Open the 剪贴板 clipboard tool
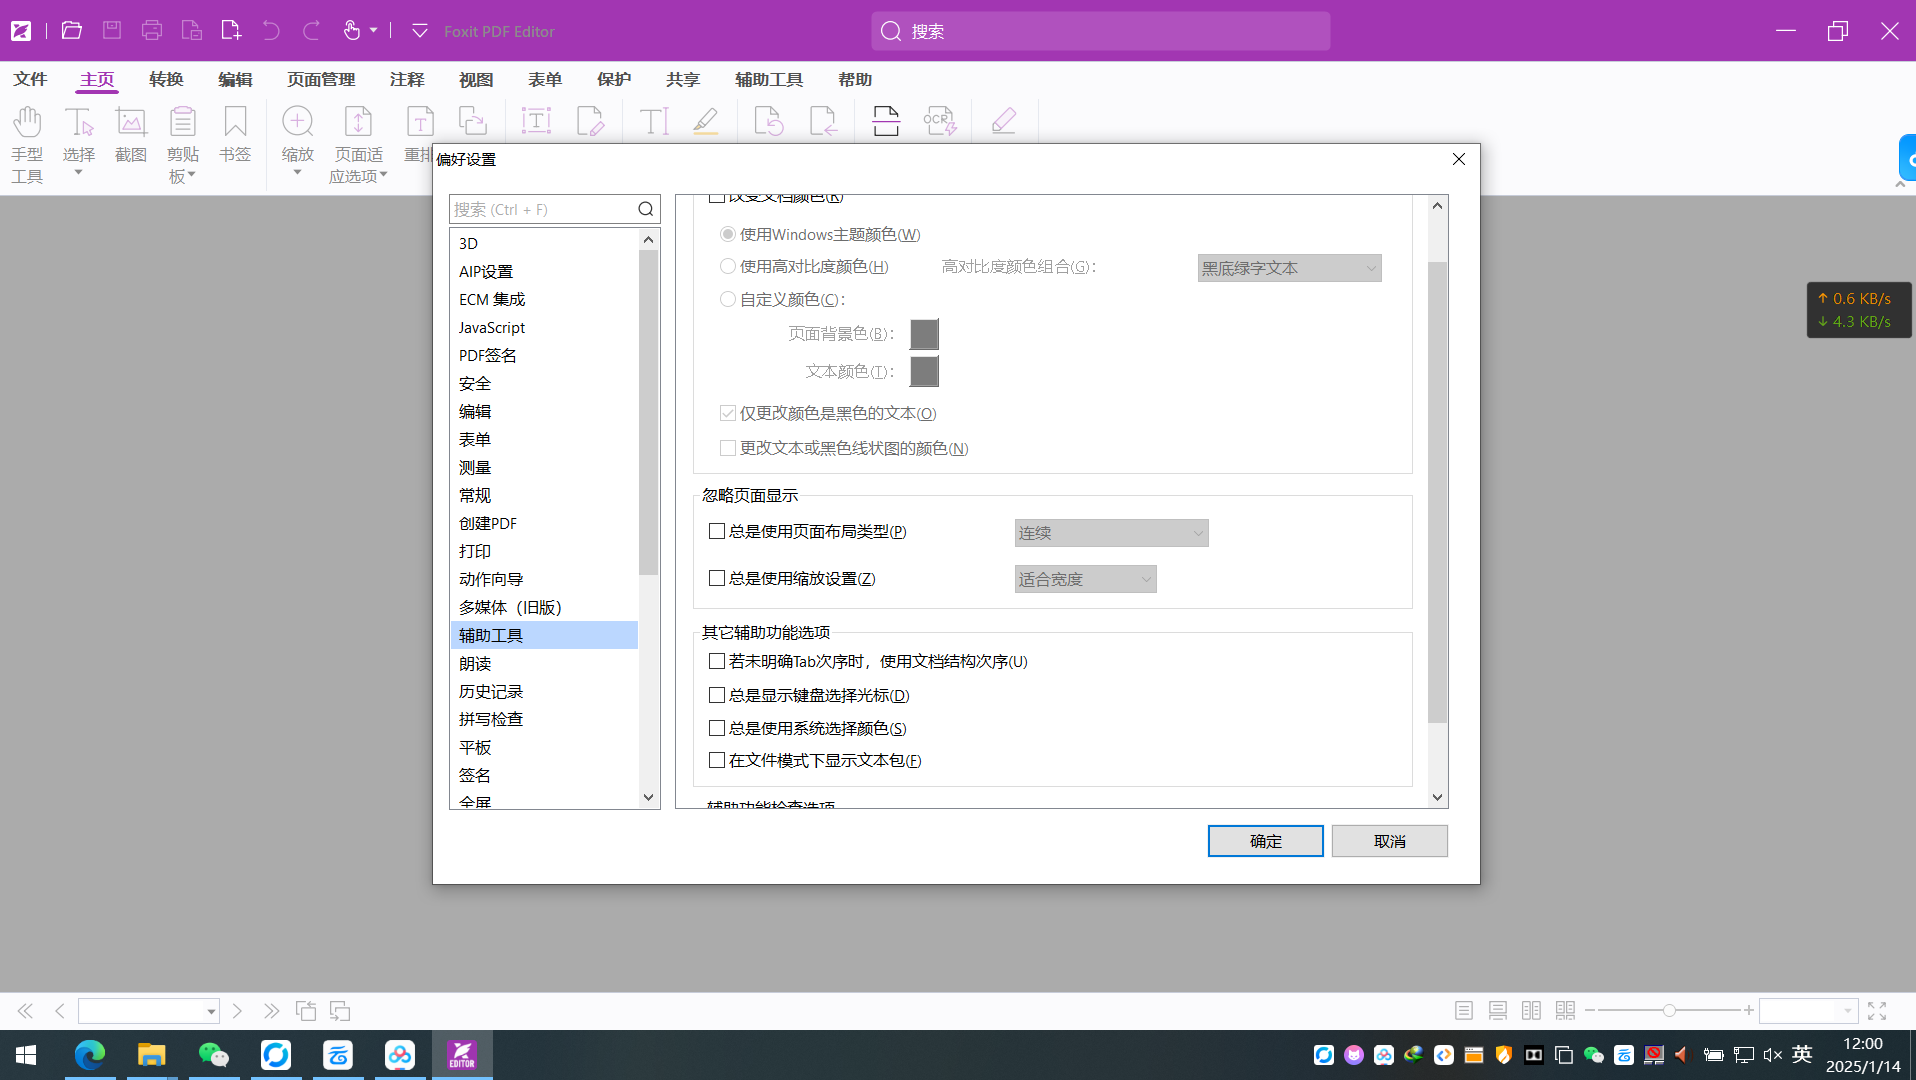The width and height of the screenshot is (1916, 1080). 183,144
